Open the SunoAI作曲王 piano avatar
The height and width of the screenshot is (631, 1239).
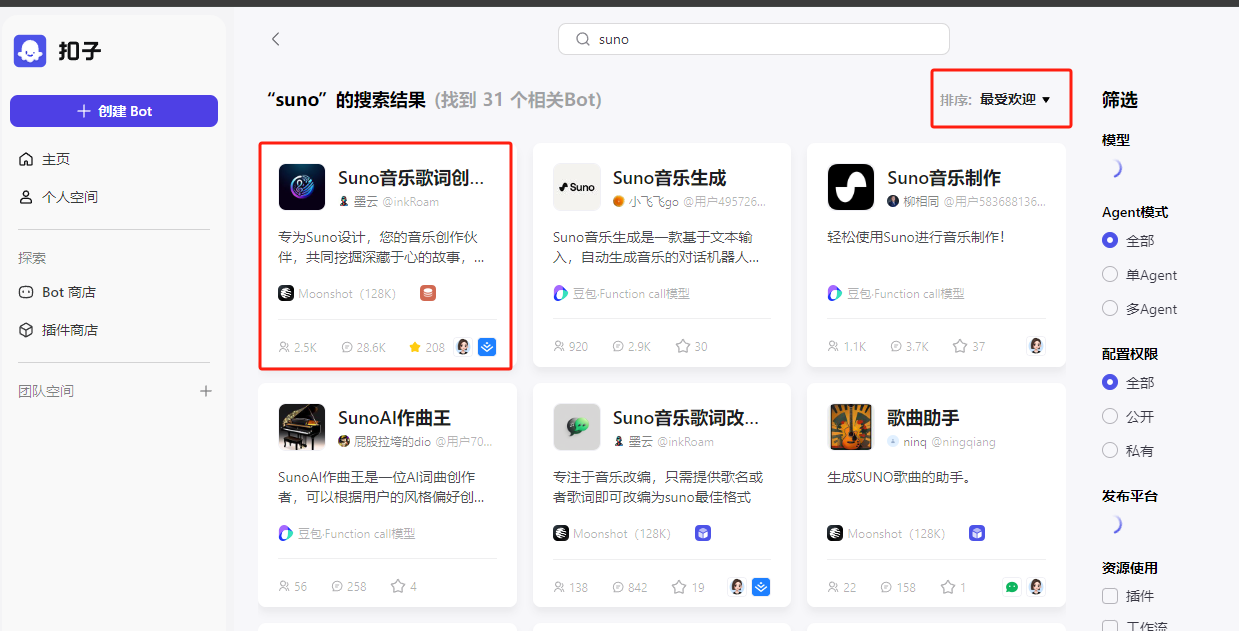[x=302, y=427]
